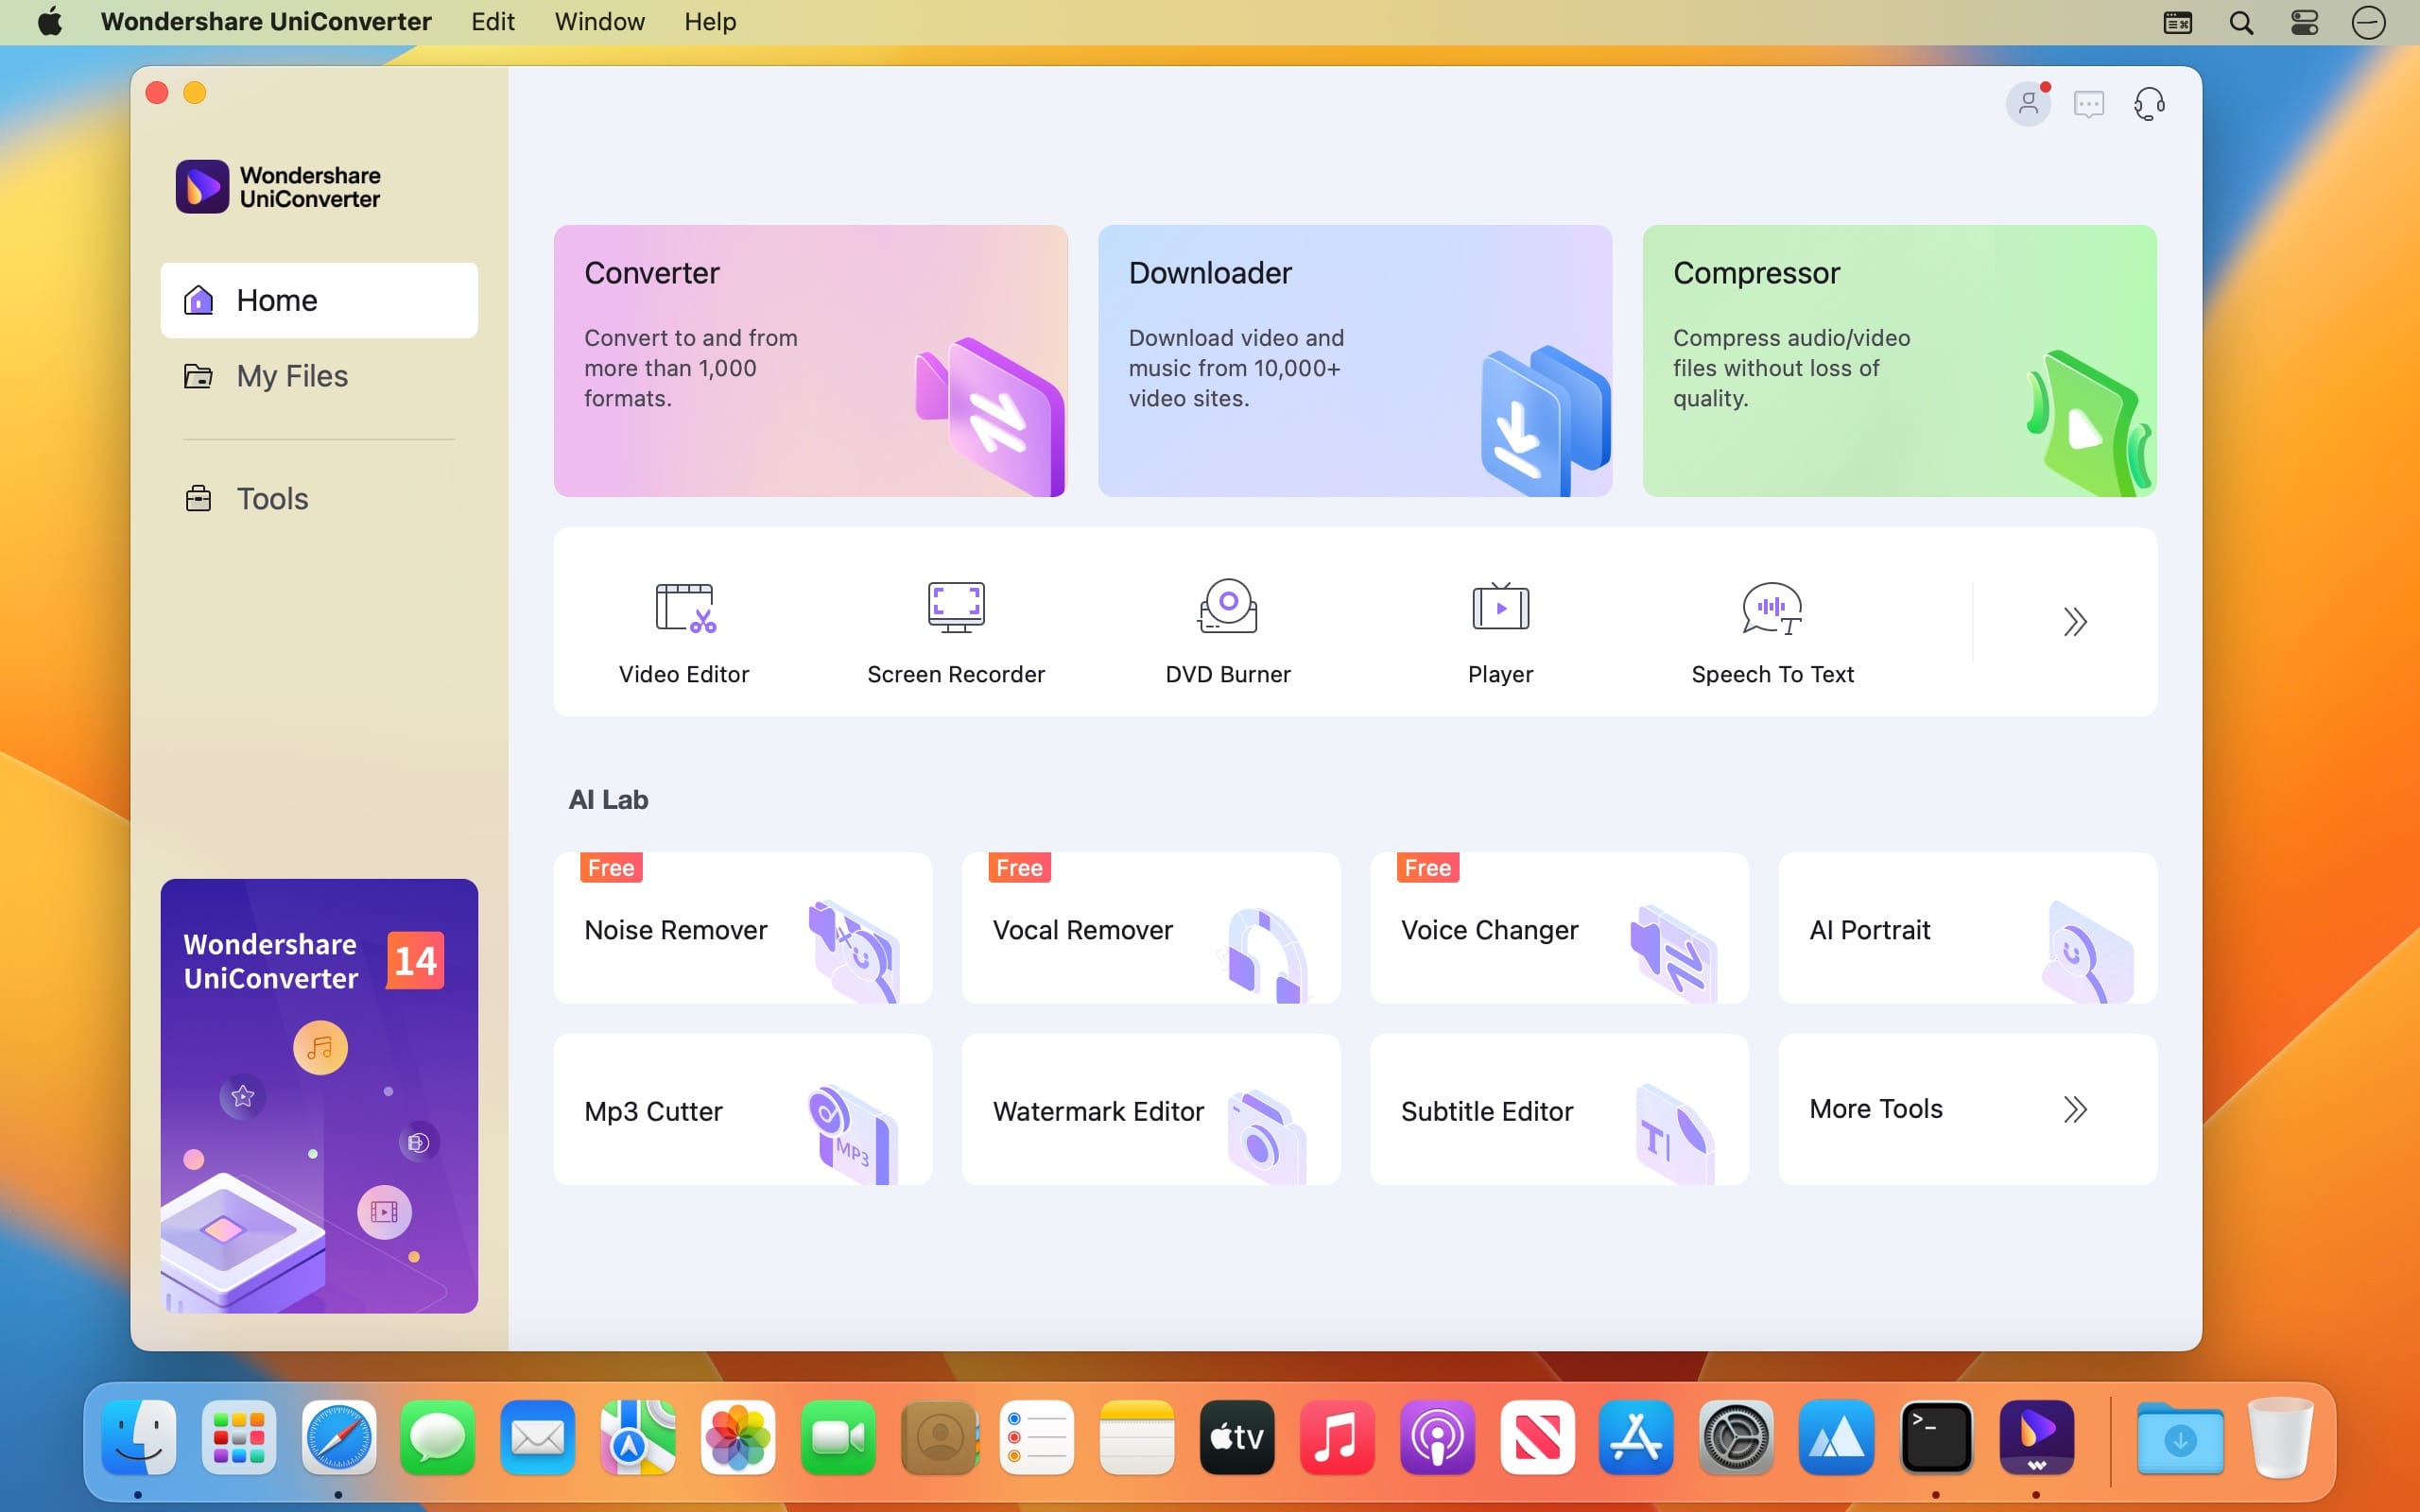Viewport: 2420px width, 1512px height.
Task: Open the support headset icon
Action: (x=2149, y=104)
